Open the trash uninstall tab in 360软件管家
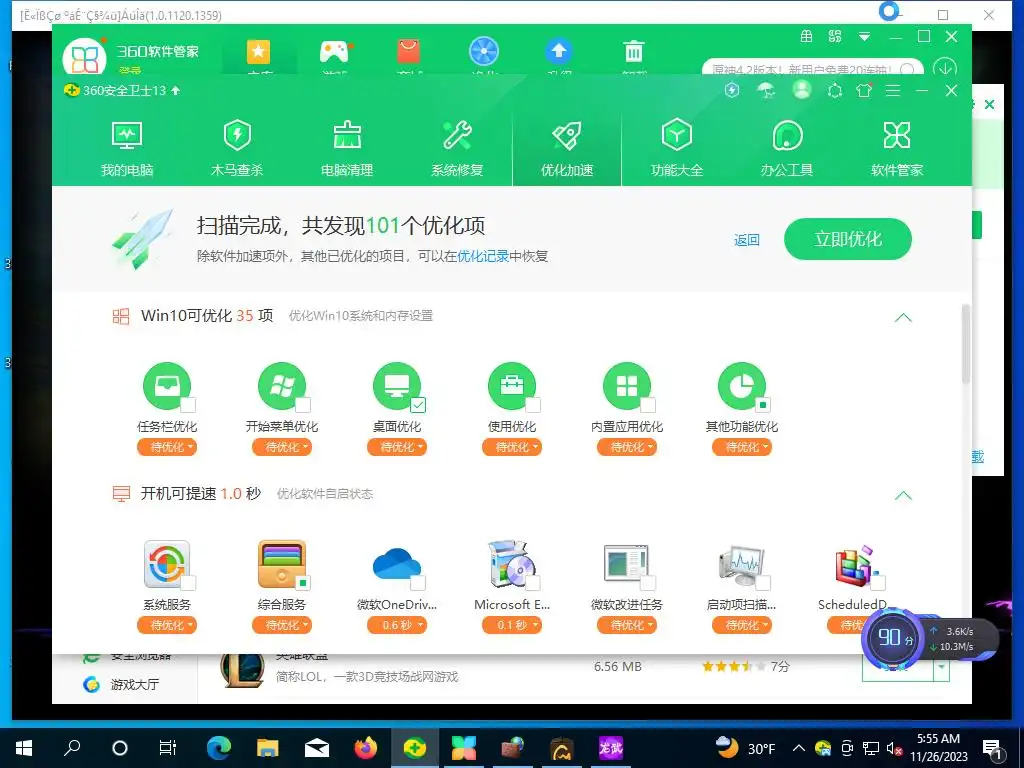 [x=633, y=52]
